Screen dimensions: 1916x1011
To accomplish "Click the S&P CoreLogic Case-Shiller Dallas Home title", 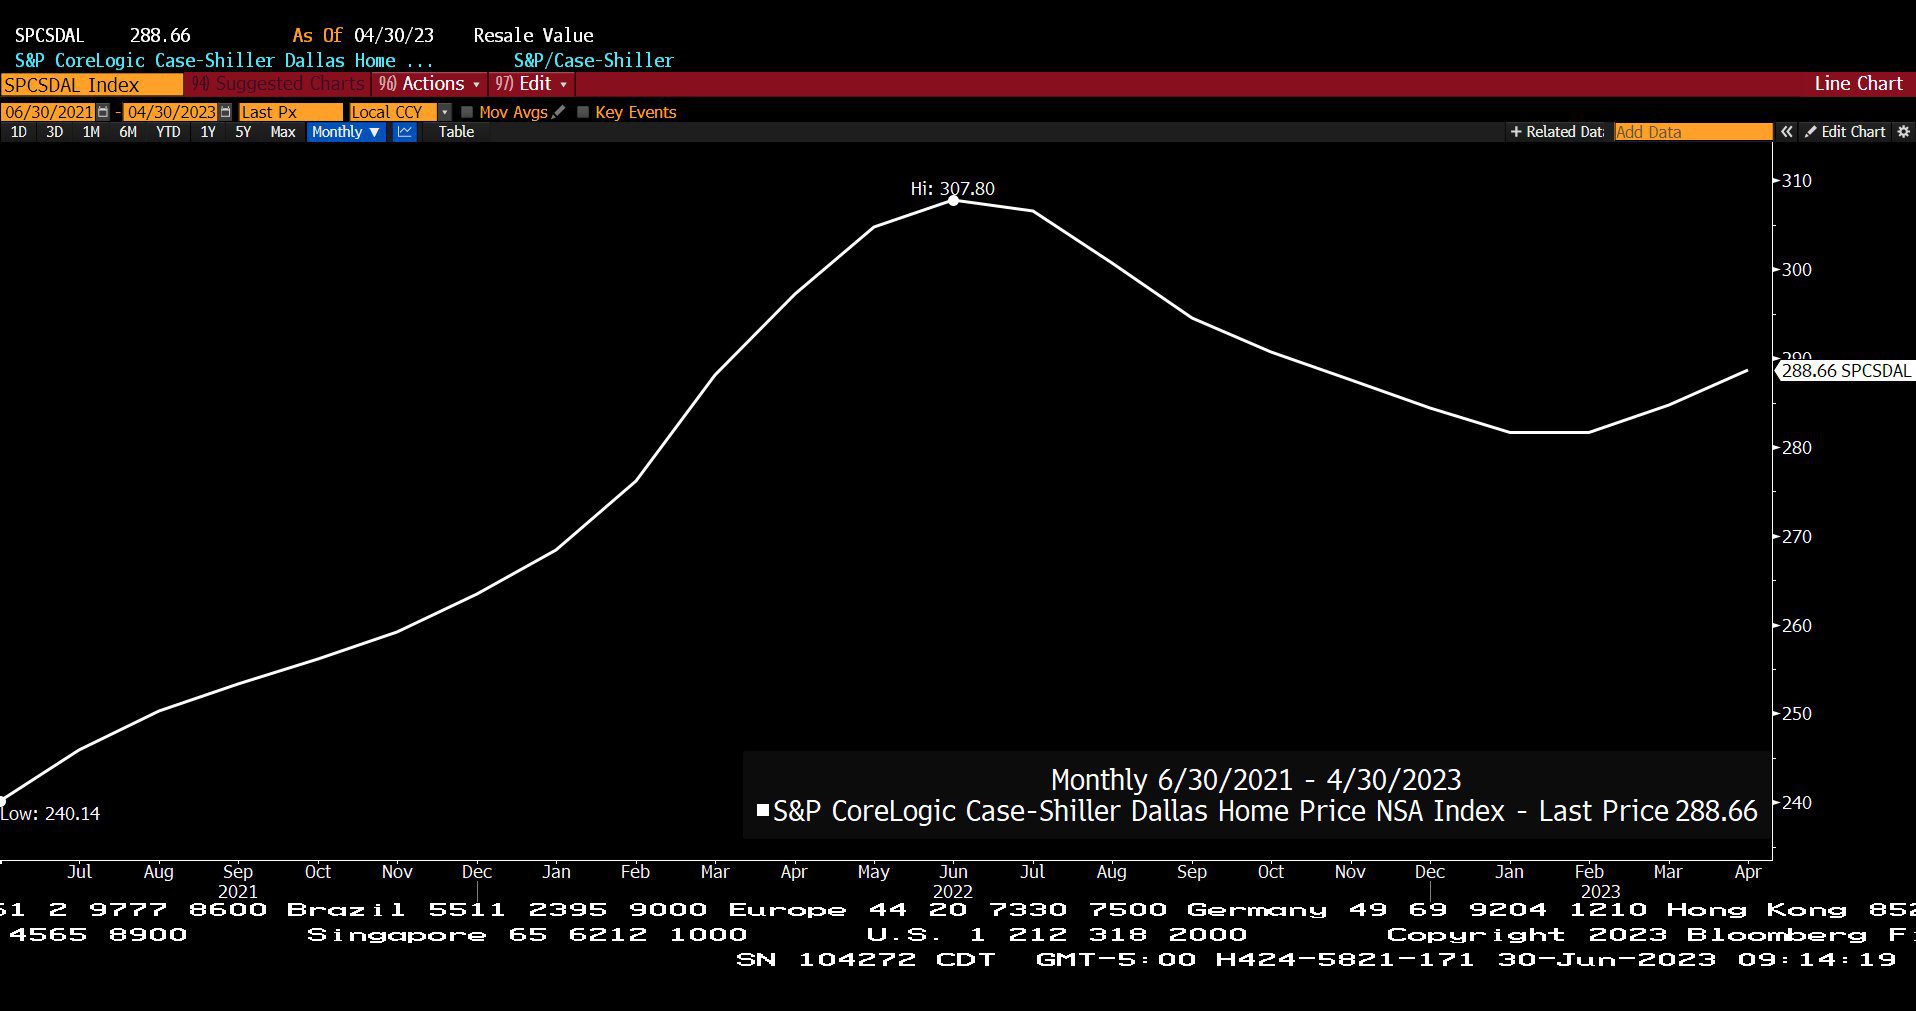I will (224, 60).
